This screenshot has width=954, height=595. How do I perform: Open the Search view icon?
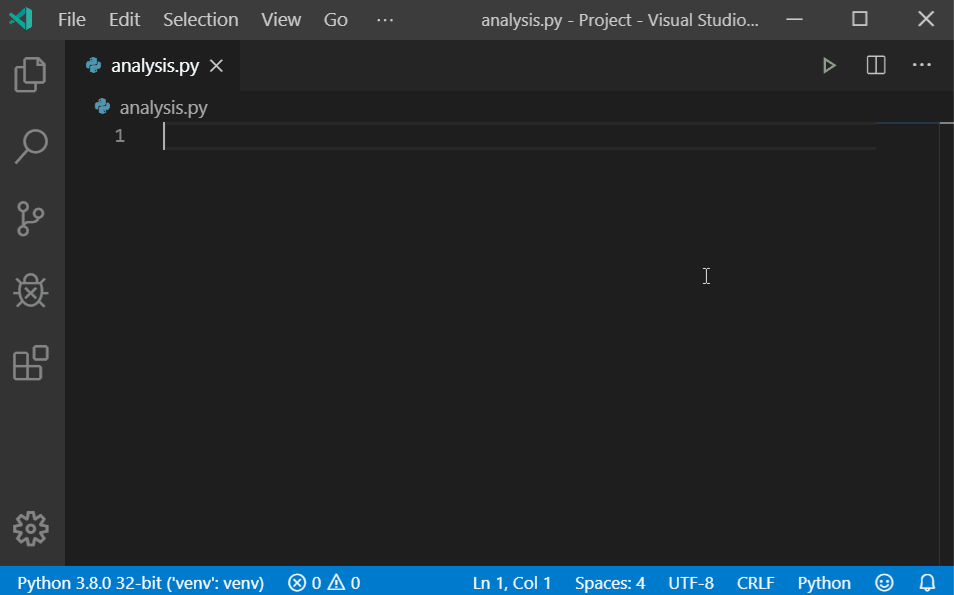[31, 146]
